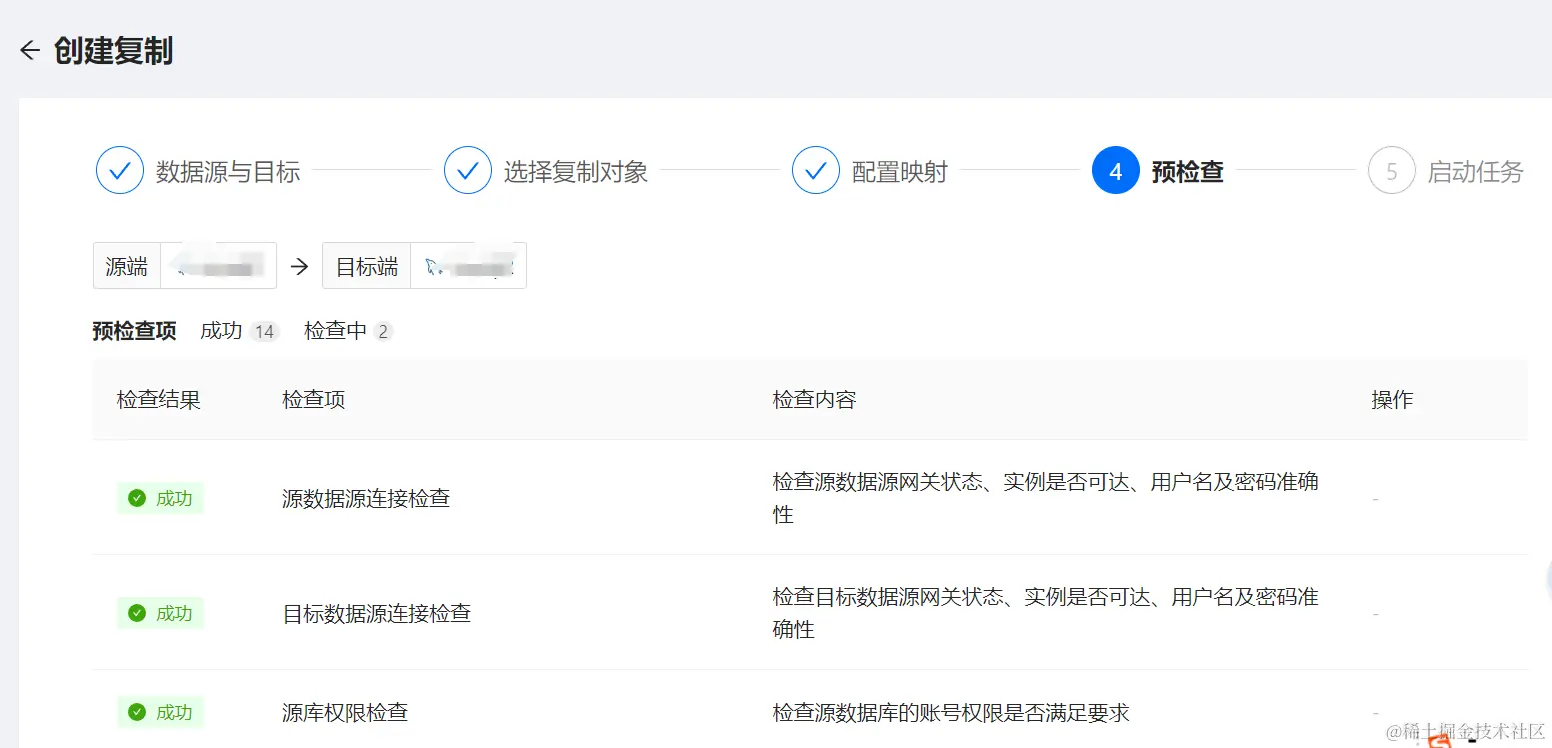The height and width of the screenshot is (748, 1552).
Task: Click the checkmark icon for 配置映射 step
Action: tap(816, 171)
